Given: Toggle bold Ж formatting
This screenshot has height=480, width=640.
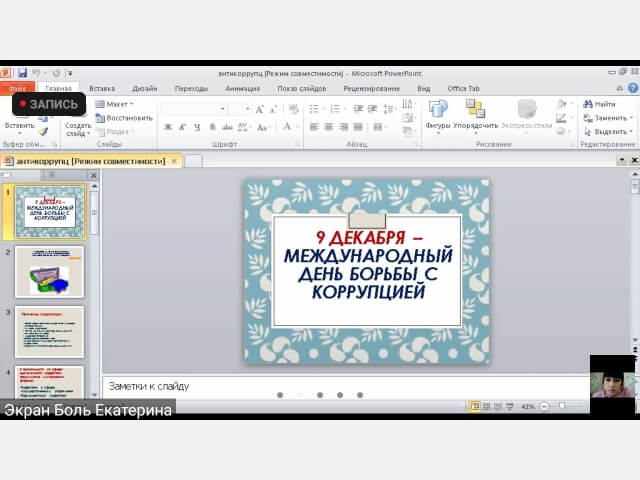Looking at the screenshot, I should pos(168,127).
